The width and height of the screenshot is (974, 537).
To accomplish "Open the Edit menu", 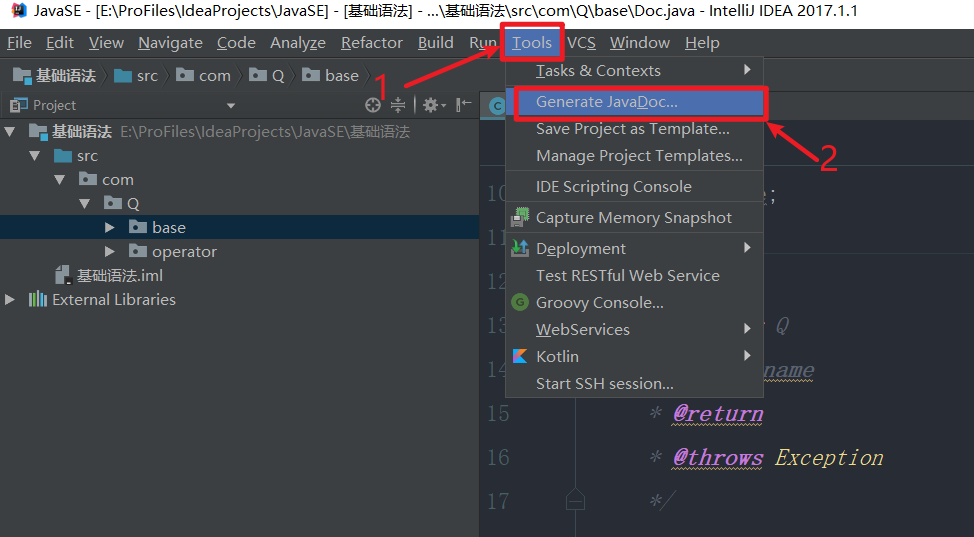I will (60, 43).
